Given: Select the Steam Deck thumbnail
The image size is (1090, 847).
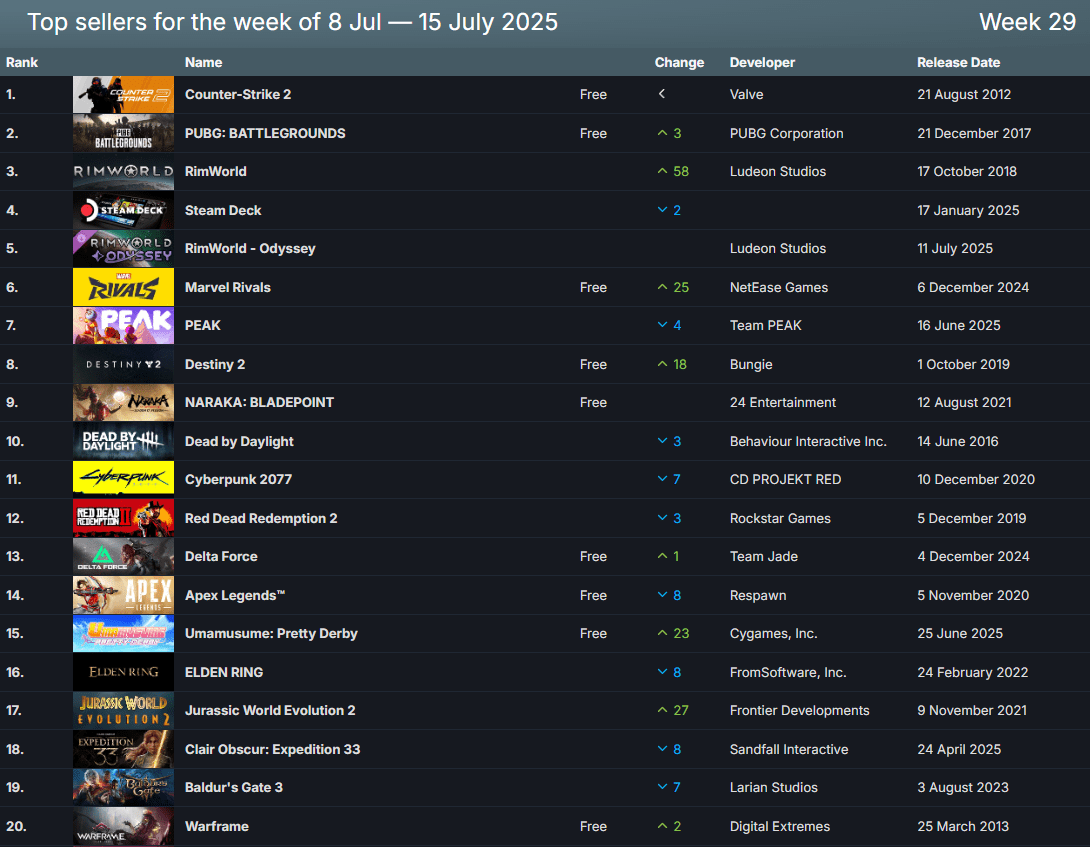Looking at the screenshot, I should point(123,210).
